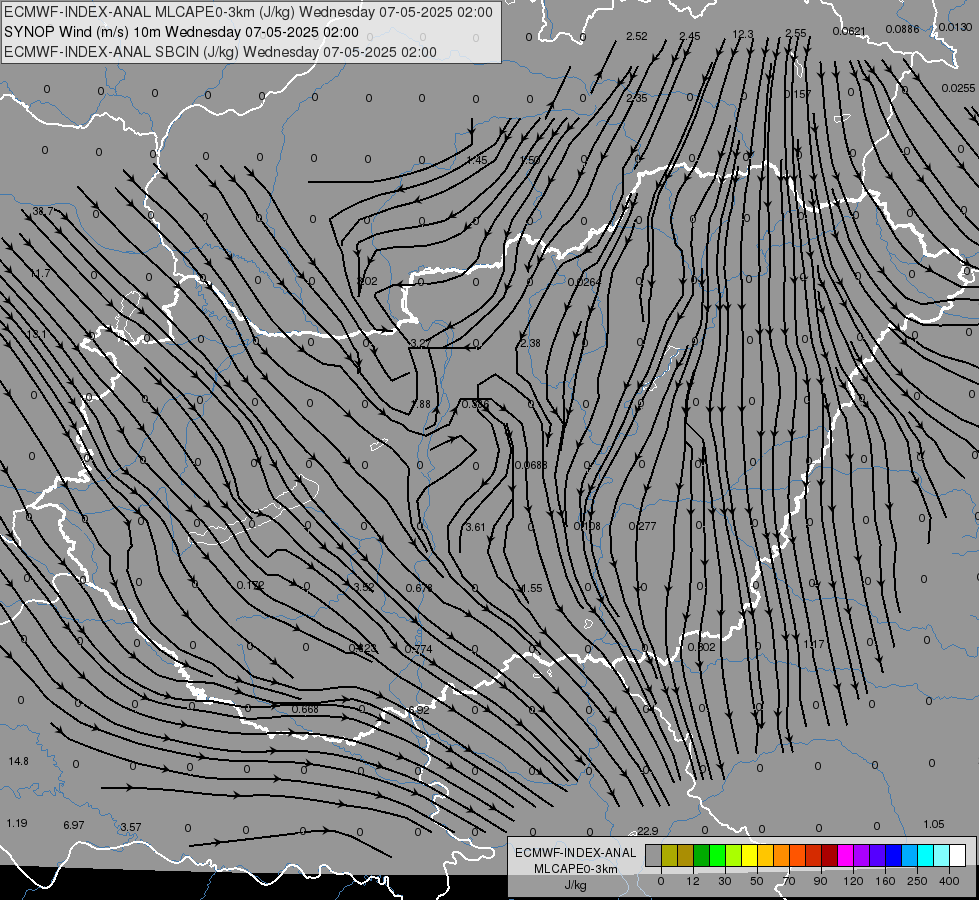979x900 pixels.
Task: Click the SYNOP Wind 10m title line
Action: coord(181,32)
